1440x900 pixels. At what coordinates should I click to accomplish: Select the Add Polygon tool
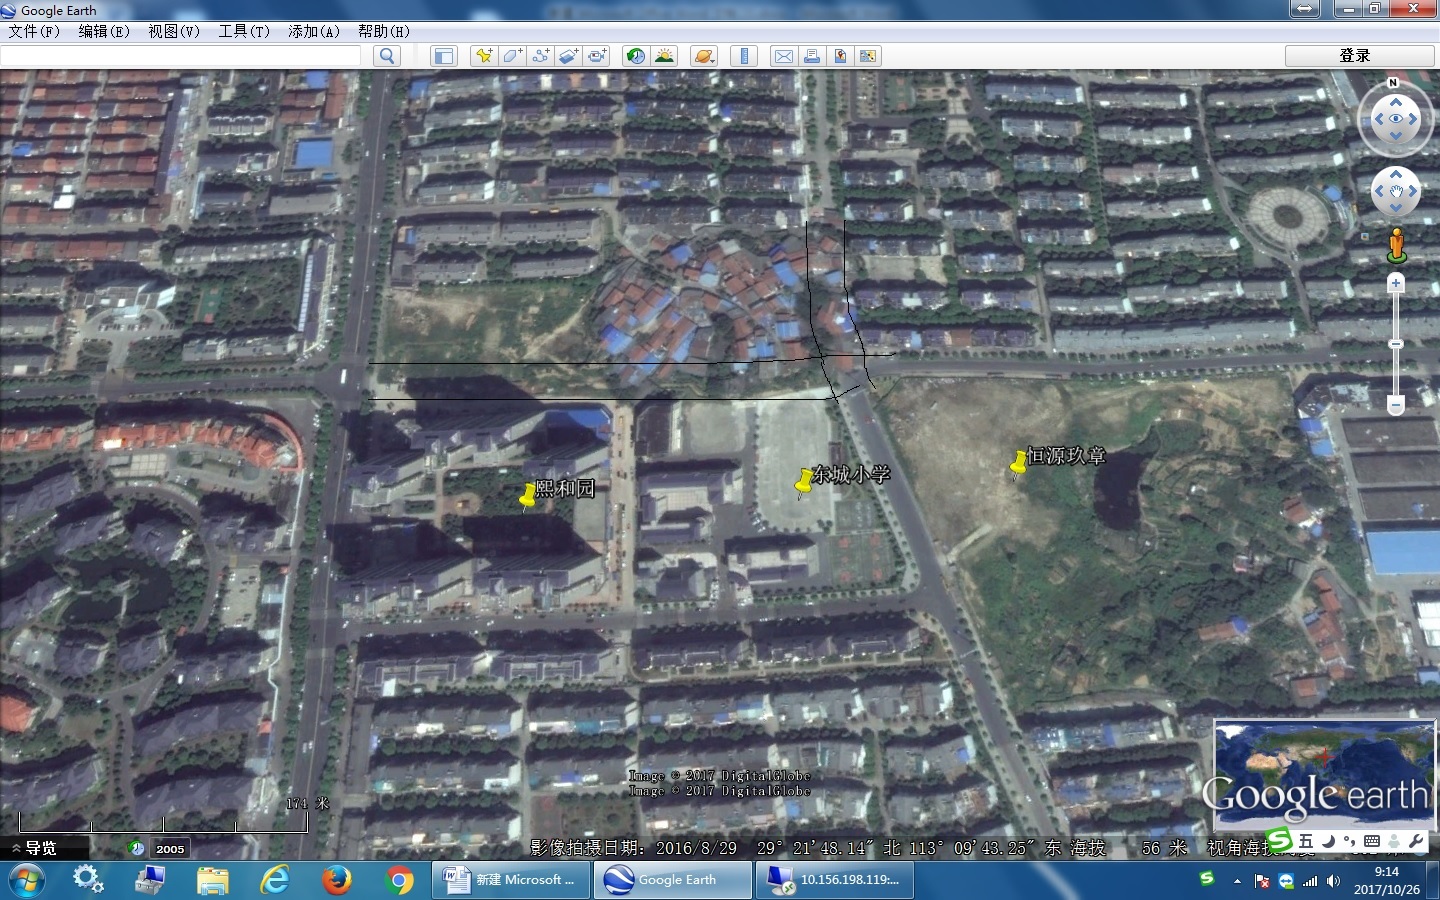click(x=512, y=56)
